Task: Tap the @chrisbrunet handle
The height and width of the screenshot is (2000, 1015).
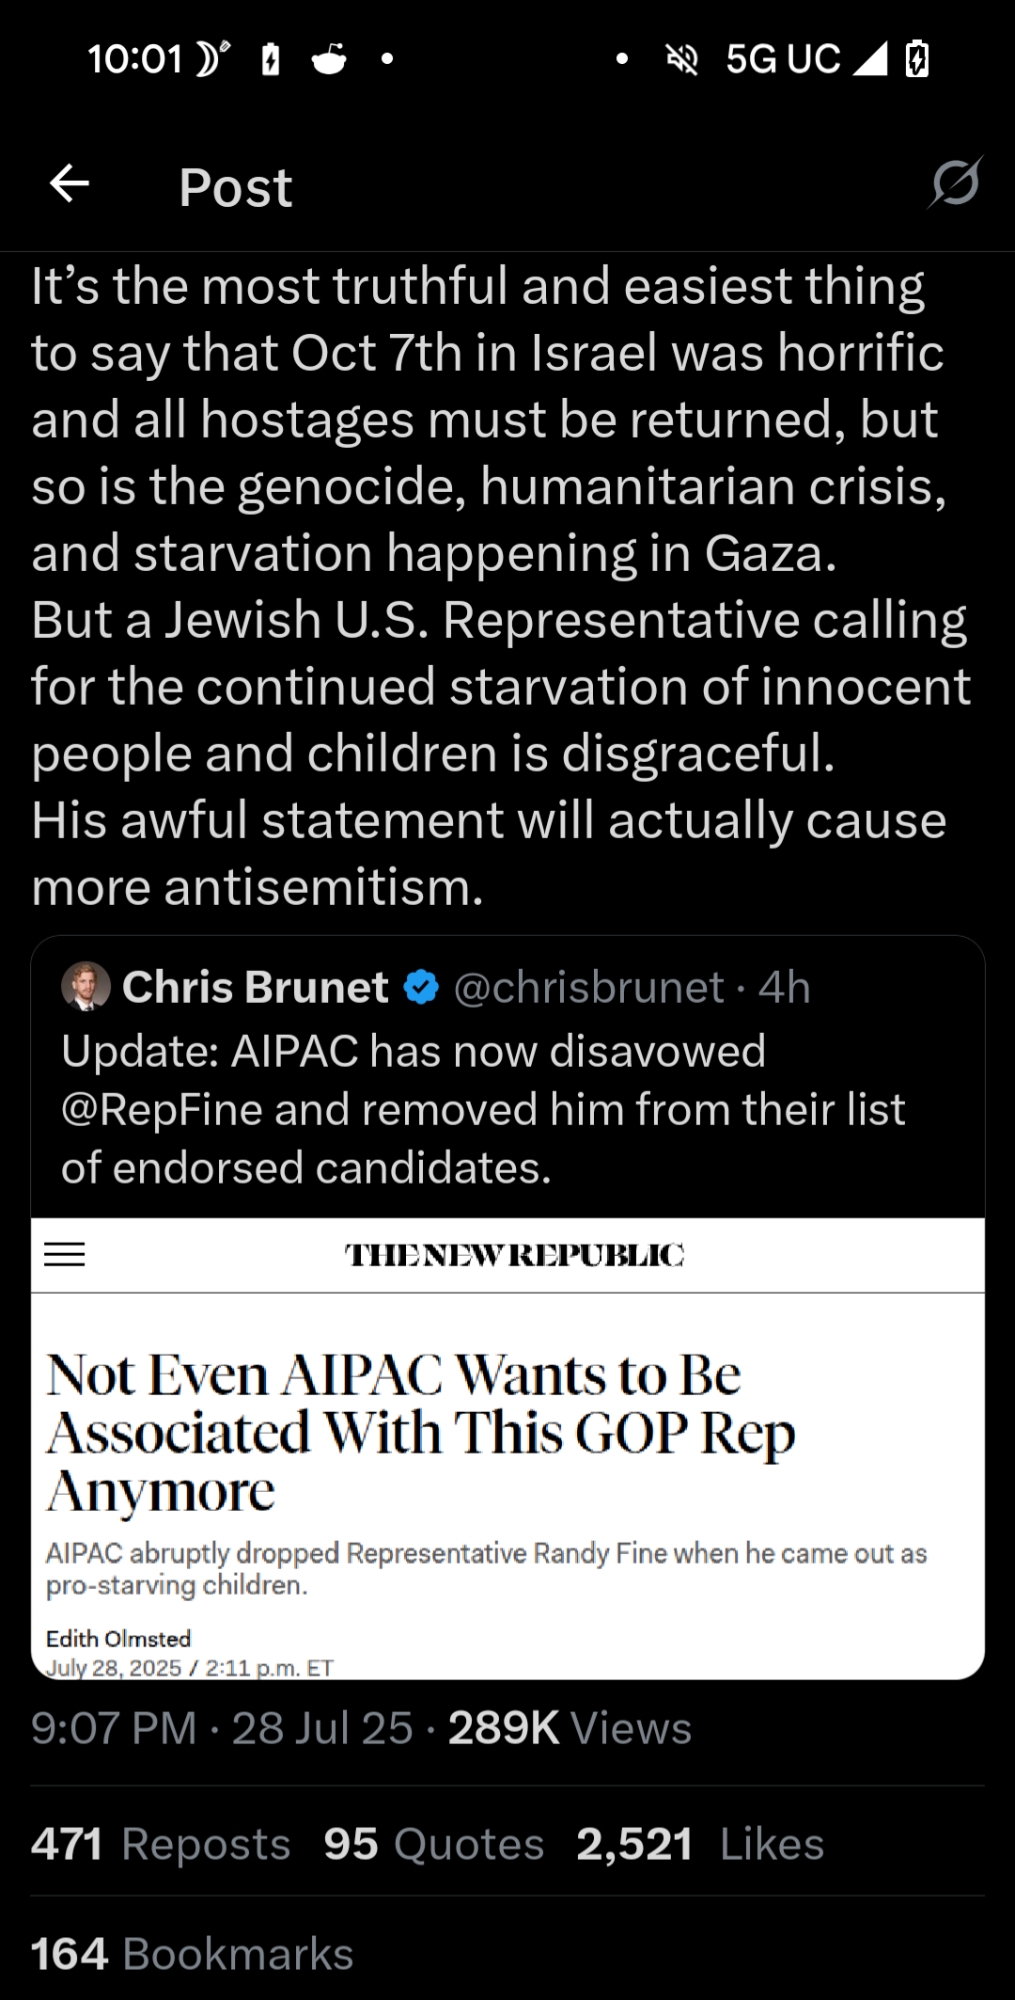Action: click(x=588, y=988)
